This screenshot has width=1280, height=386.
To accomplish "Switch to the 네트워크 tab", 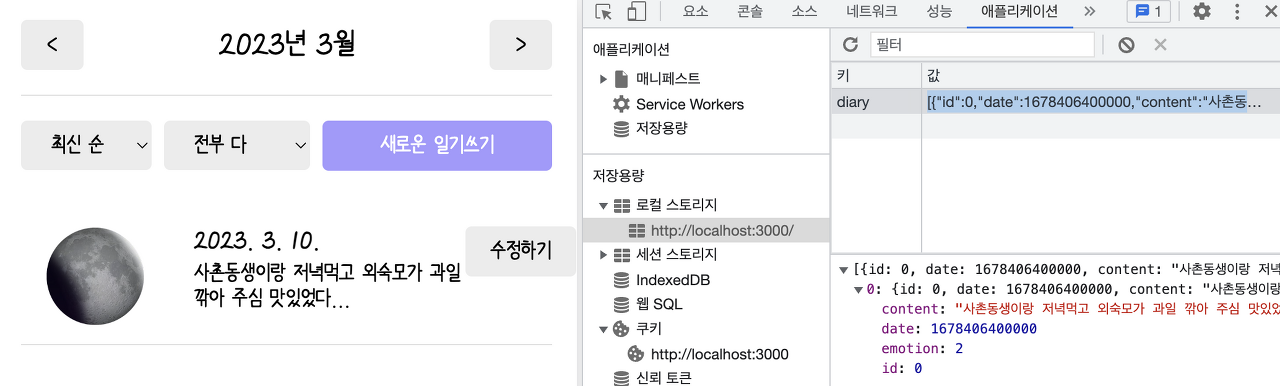I will click(872, 12).
